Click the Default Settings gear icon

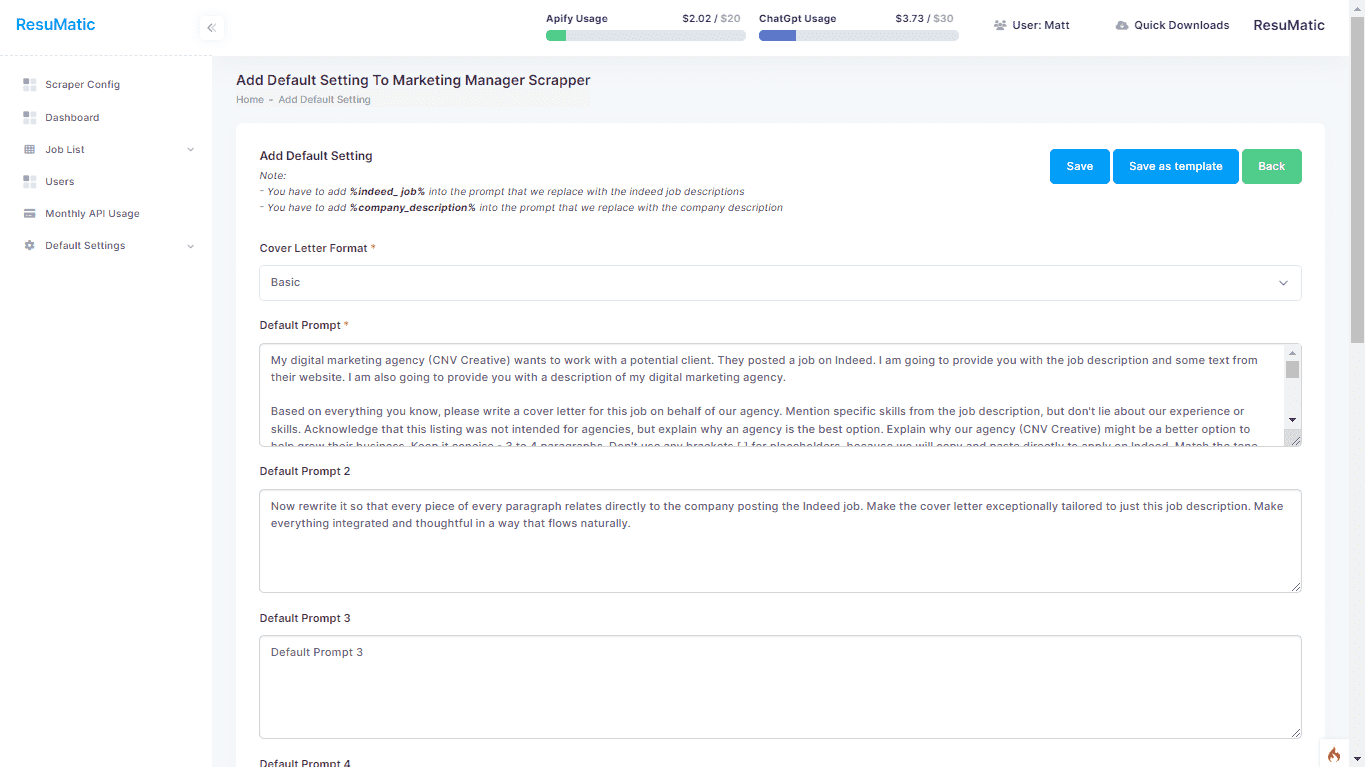[x=30, y=246]
